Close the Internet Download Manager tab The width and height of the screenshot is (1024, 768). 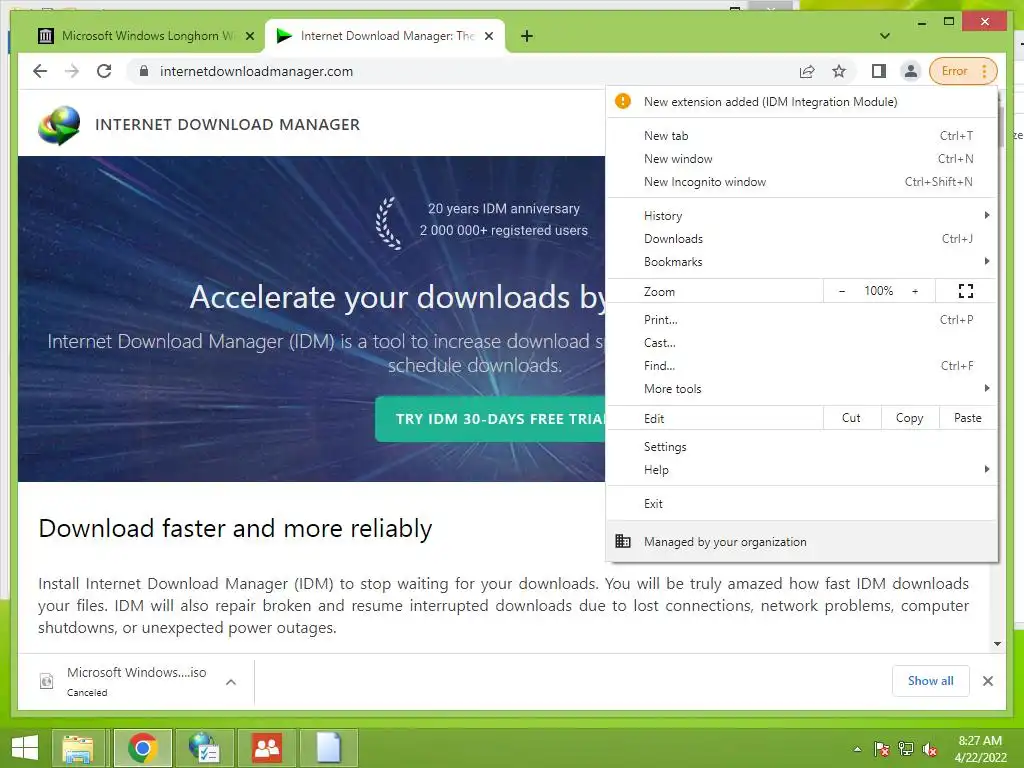click(x=488, y=37)
